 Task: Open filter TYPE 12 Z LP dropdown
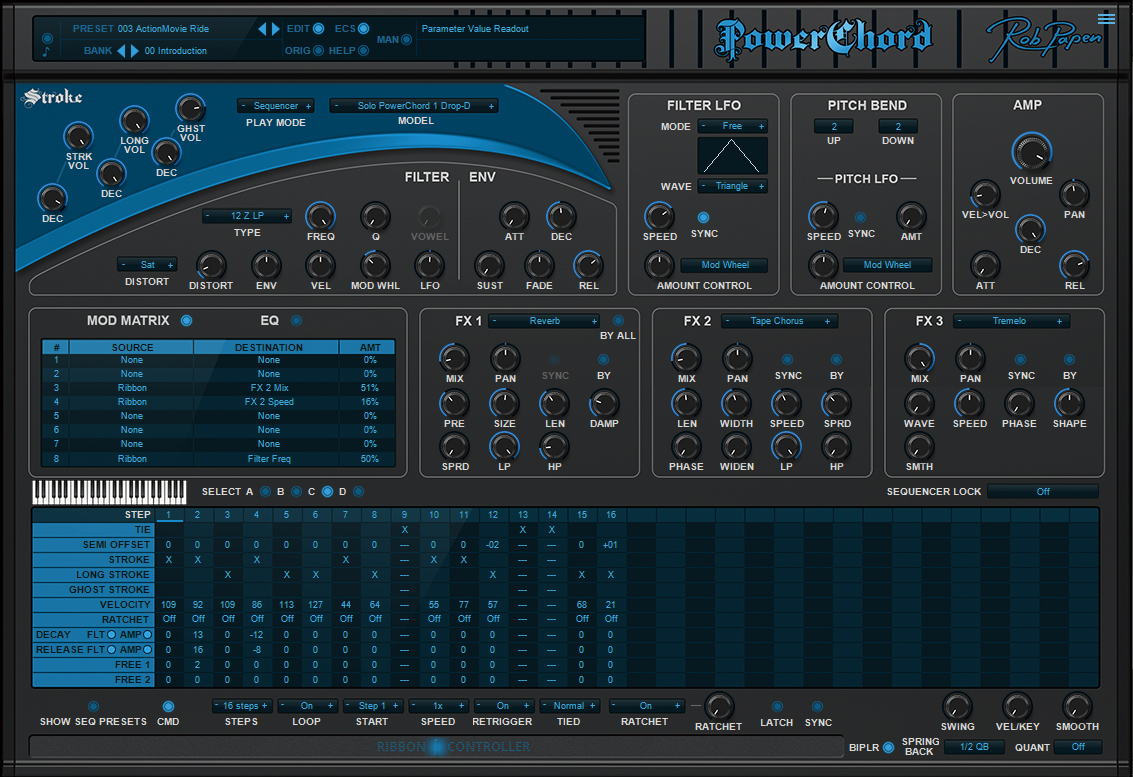point(246,215)
